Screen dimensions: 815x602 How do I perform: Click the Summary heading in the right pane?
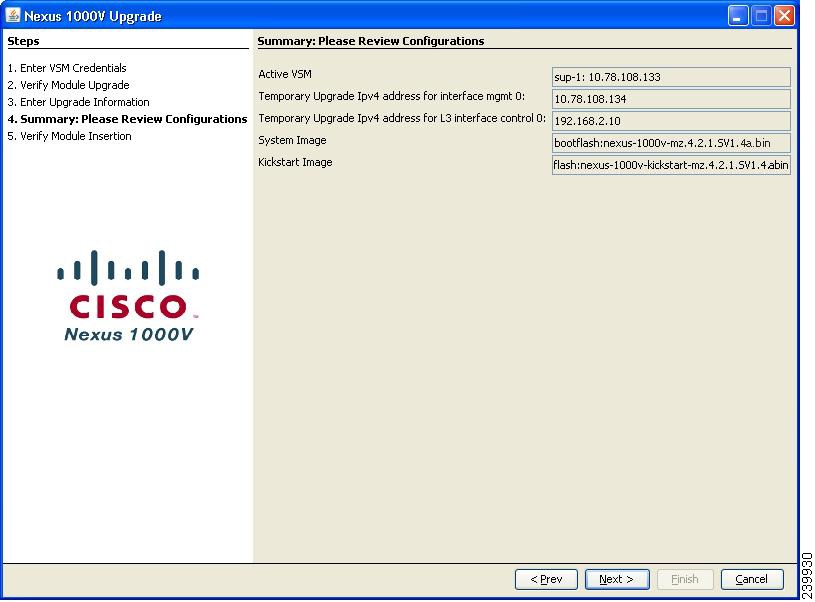[371, 41]
